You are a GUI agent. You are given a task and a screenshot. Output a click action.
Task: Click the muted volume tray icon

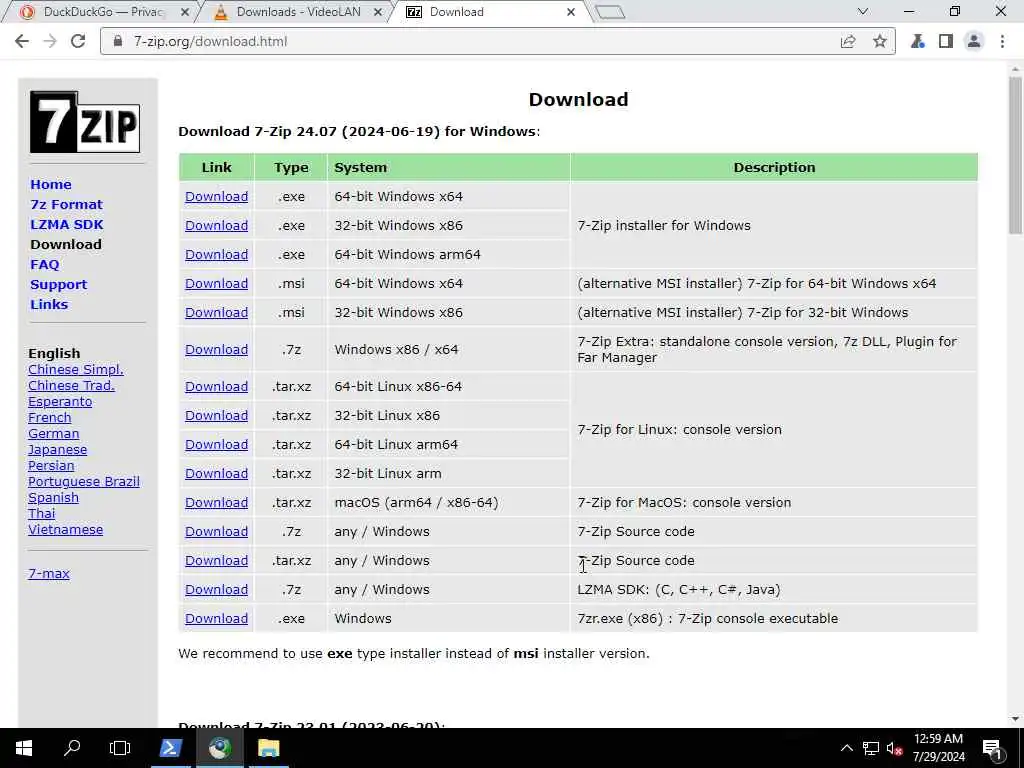coord(895,748)
